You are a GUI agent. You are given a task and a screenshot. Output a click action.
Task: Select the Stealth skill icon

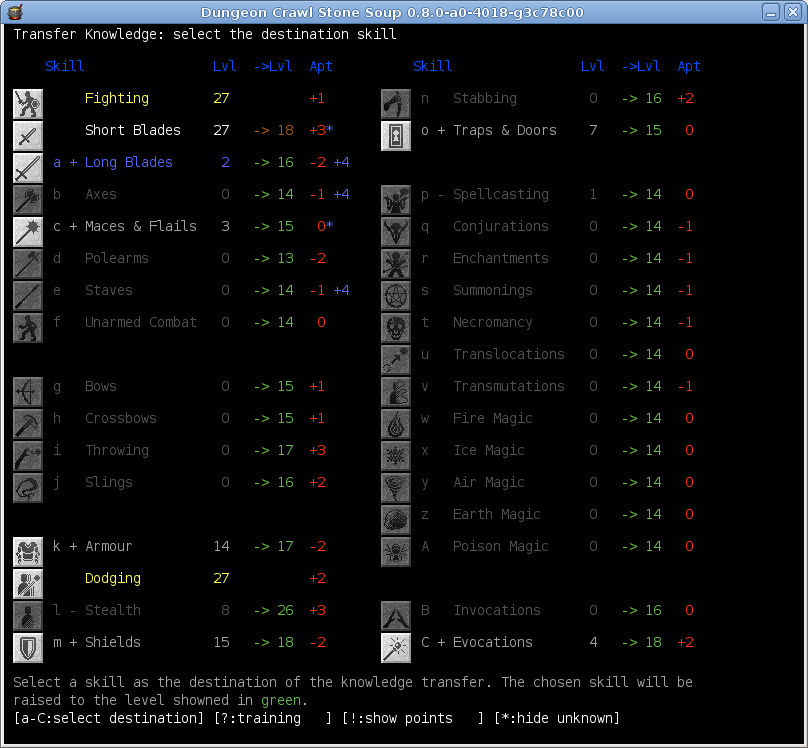(28, 615)
